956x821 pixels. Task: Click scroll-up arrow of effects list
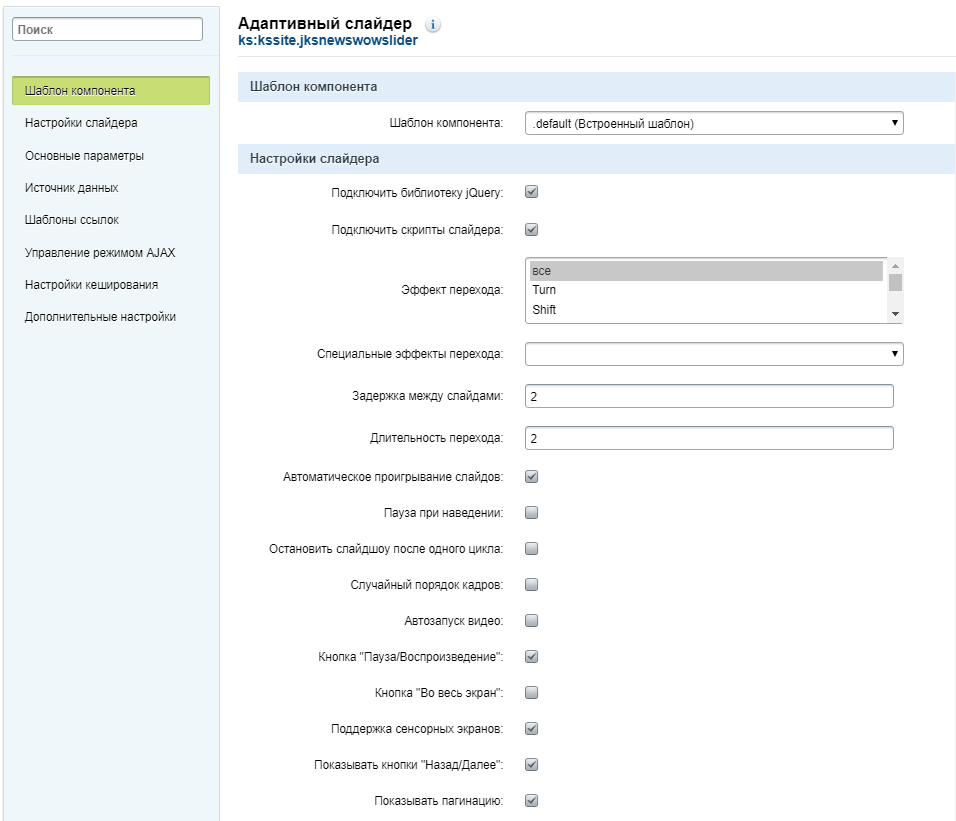[895, 266]
